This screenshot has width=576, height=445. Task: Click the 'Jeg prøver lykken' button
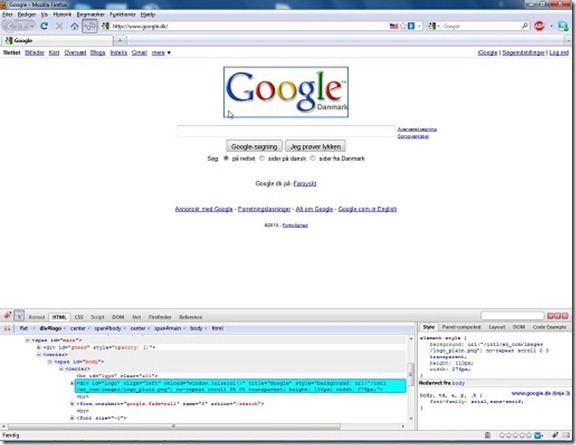pos(315,146)
